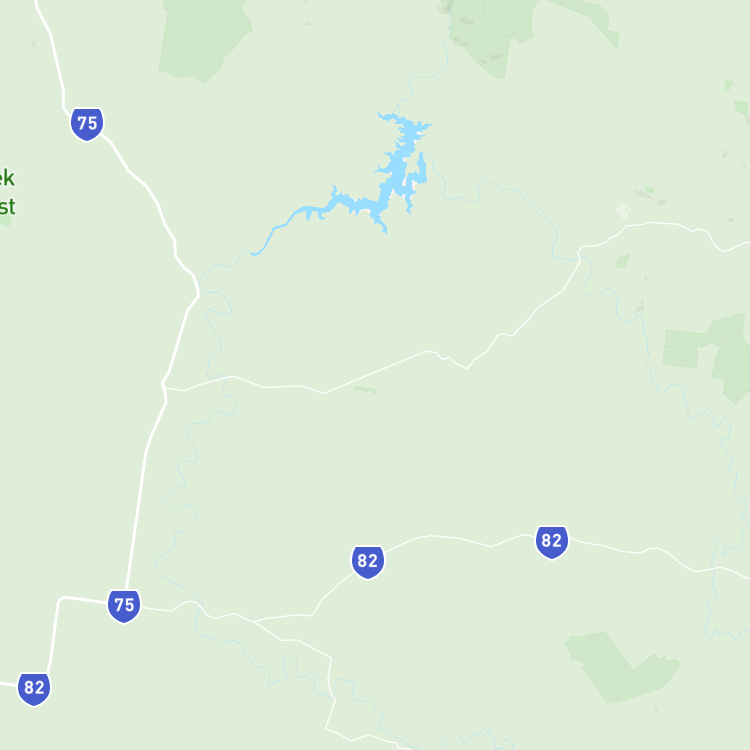Click the northernmost route 75 shield

point(87,124)
